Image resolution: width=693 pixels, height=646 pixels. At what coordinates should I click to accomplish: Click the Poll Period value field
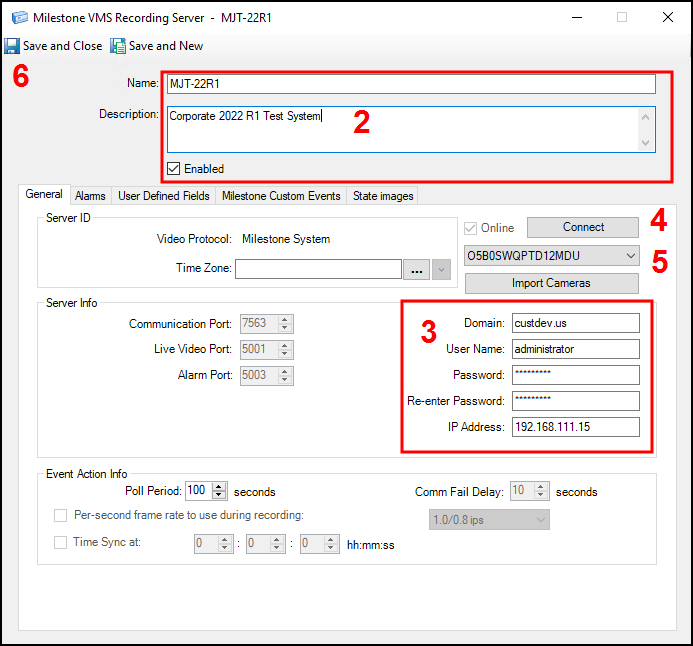[x=198, y=490]
